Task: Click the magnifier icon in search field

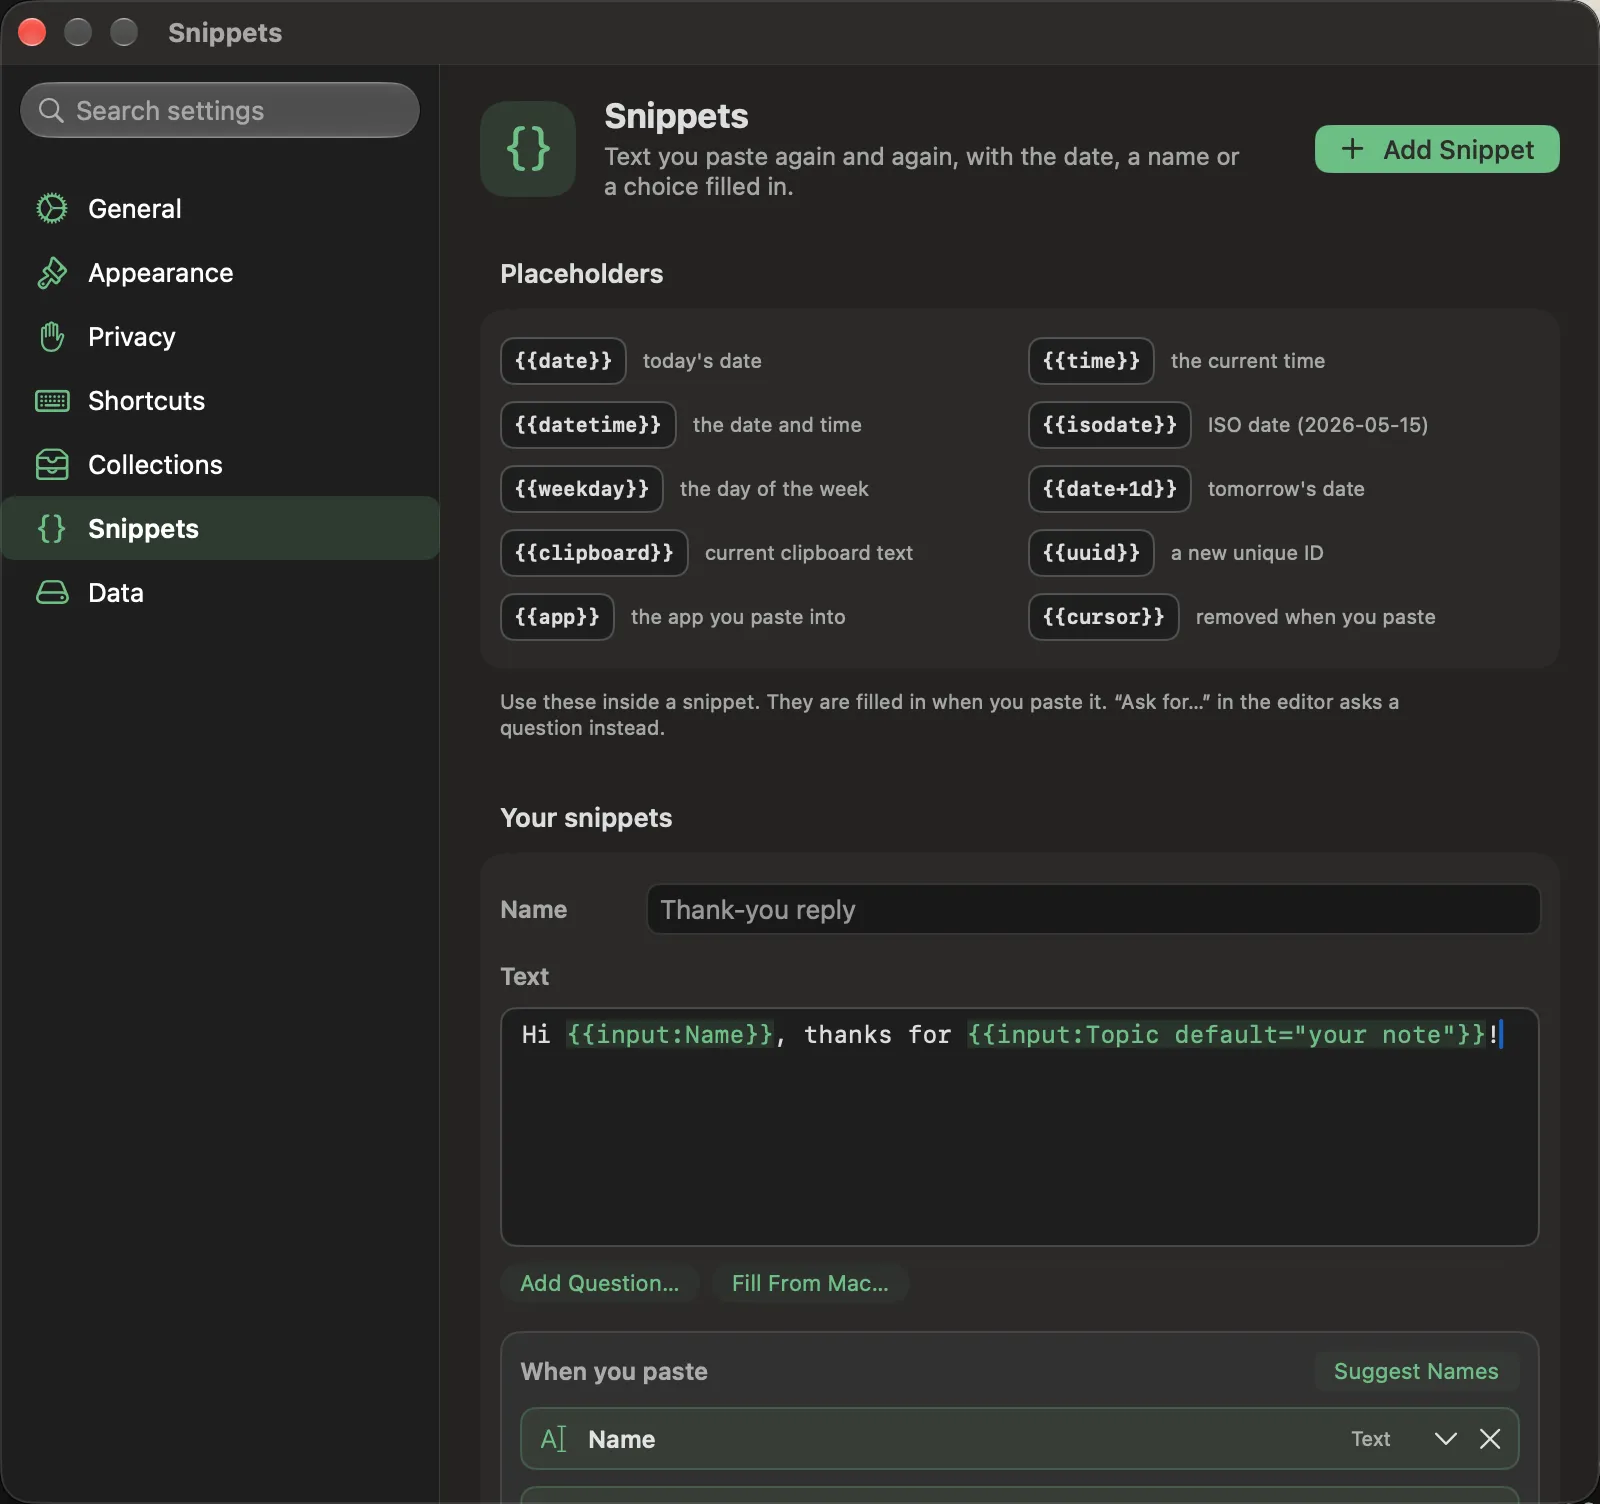Action: point(51,110)
